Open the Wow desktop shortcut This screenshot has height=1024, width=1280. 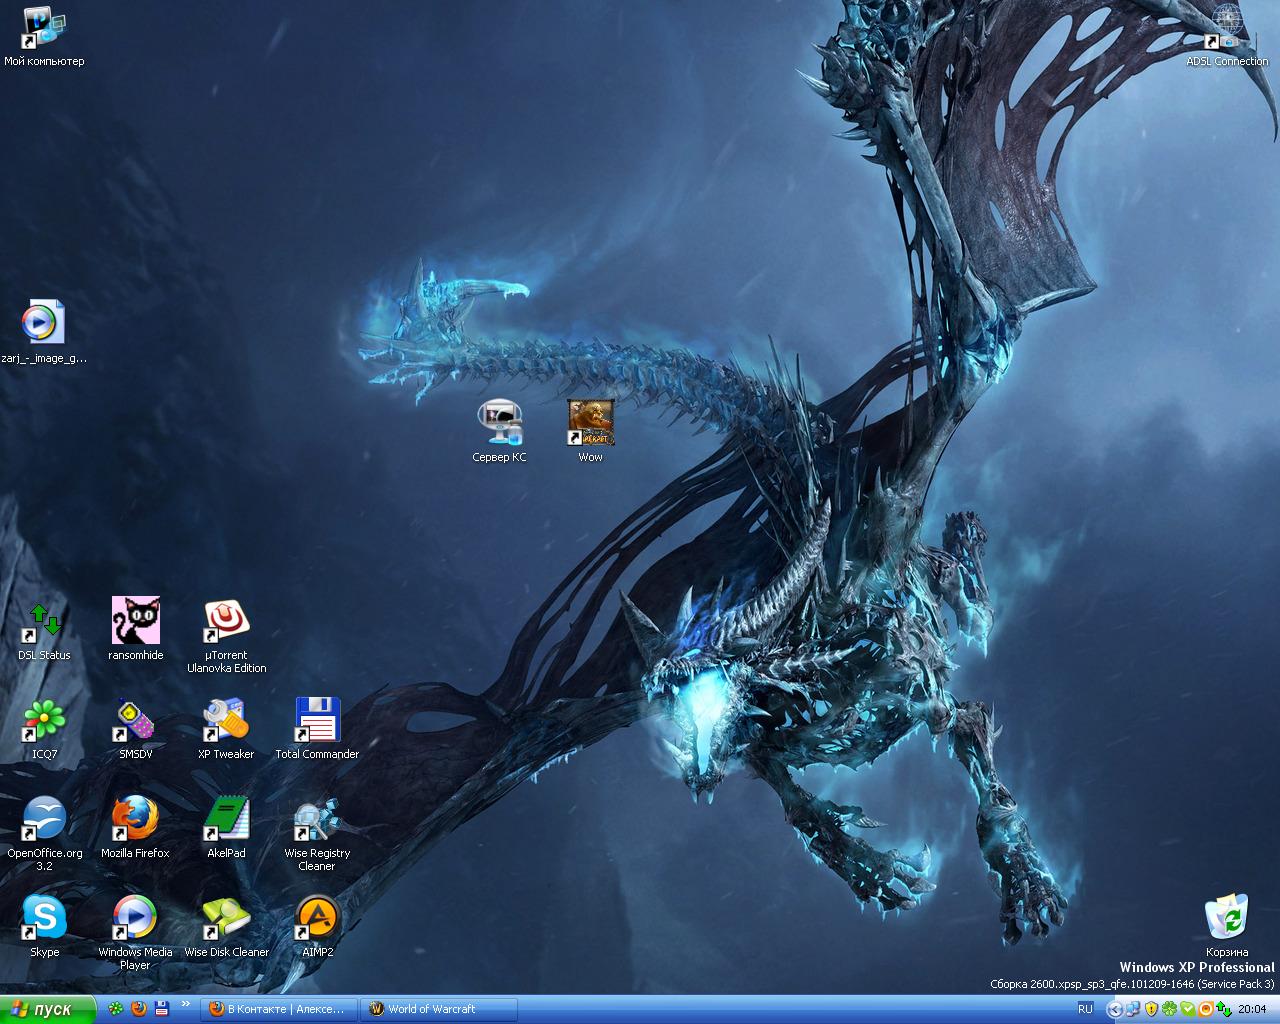590,423
